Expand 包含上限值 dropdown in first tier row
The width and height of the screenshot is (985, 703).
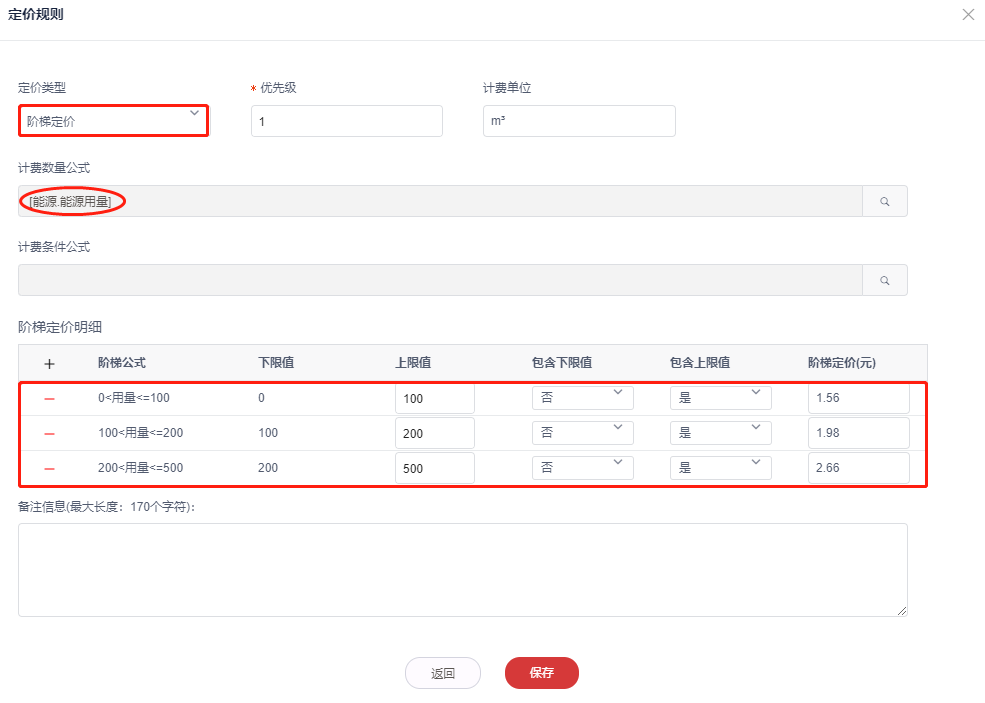(x=720, y=398)
